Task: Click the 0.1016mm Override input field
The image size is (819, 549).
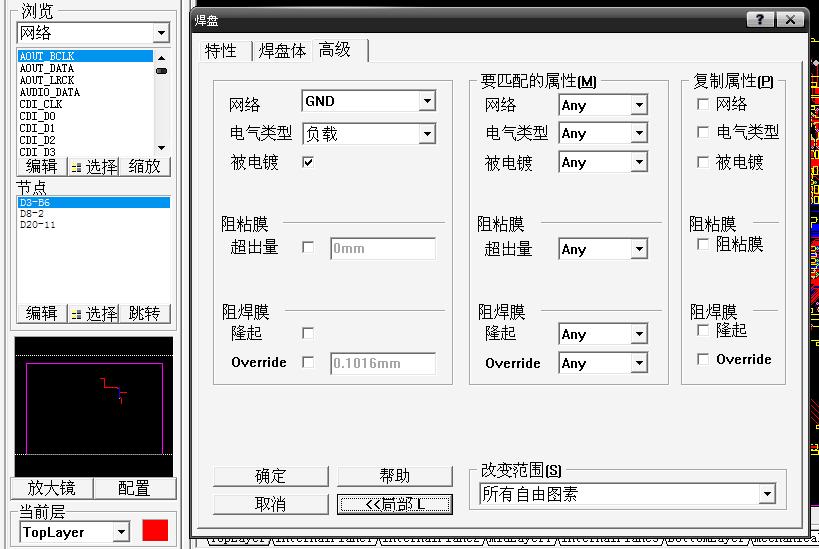Action: click(x=383, y=363)
